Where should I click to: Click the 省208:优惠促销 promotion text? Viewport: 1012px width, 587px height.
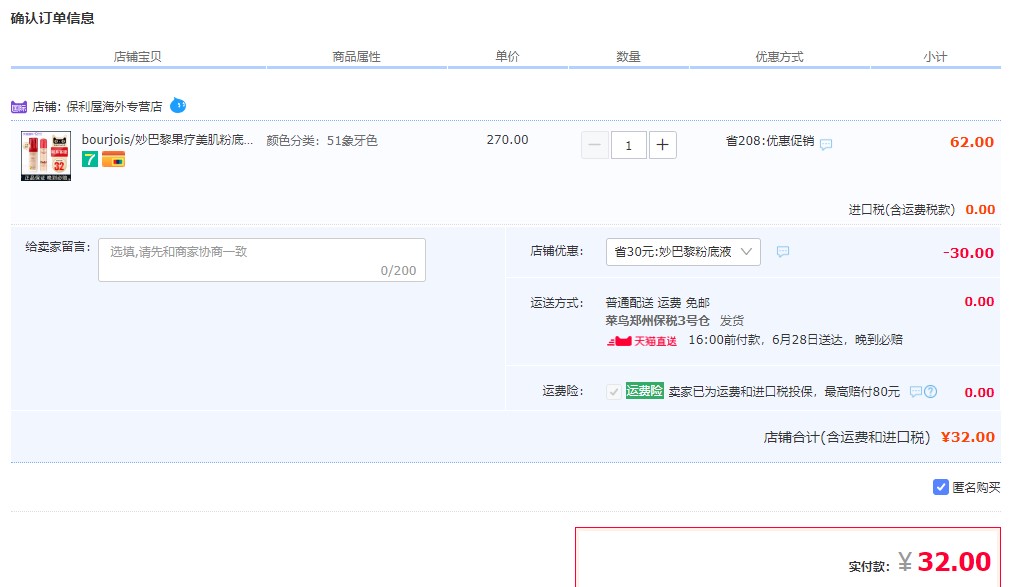click(x=770, y=141)
